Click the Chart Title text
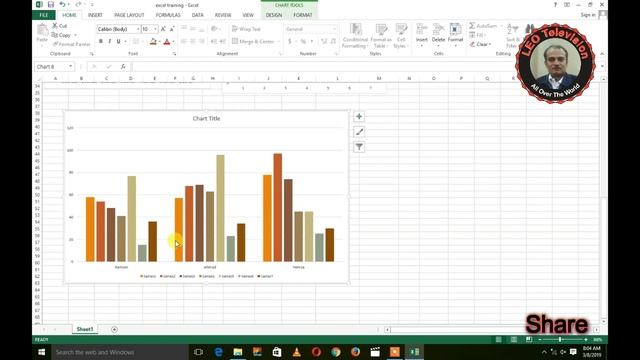Viewport: 640px width, 360px height. click(206, 118)
